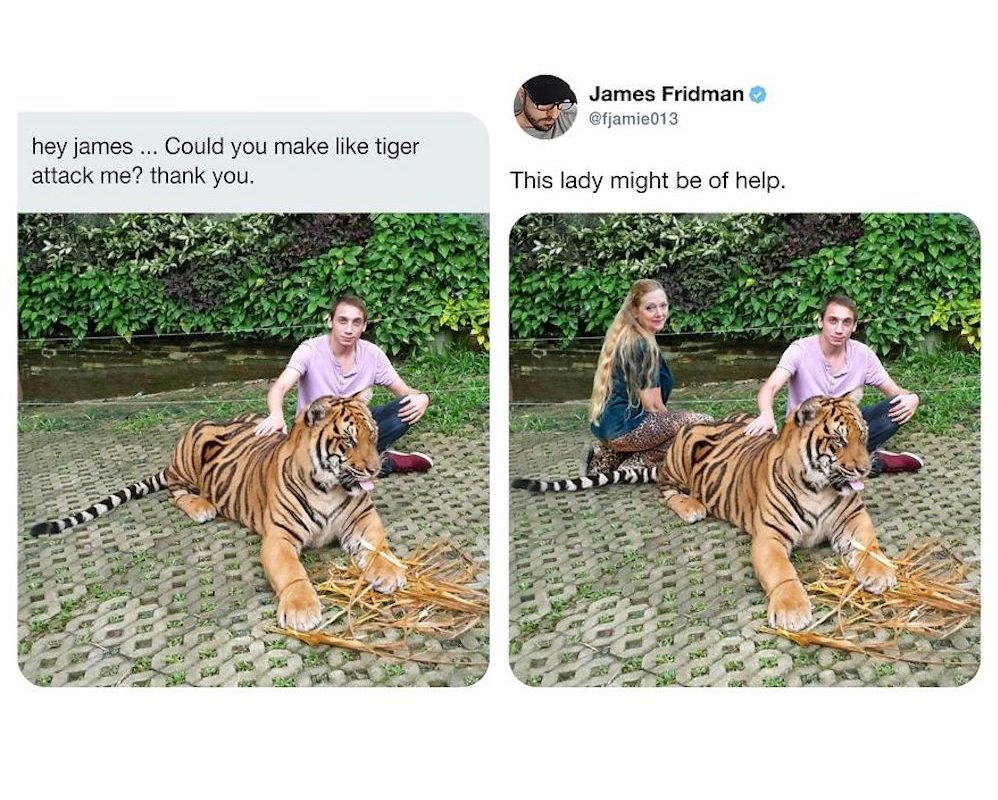Click the "hey james" request message text
The width and height of the screenshot is (998, 800).
[x=225, y=160]
